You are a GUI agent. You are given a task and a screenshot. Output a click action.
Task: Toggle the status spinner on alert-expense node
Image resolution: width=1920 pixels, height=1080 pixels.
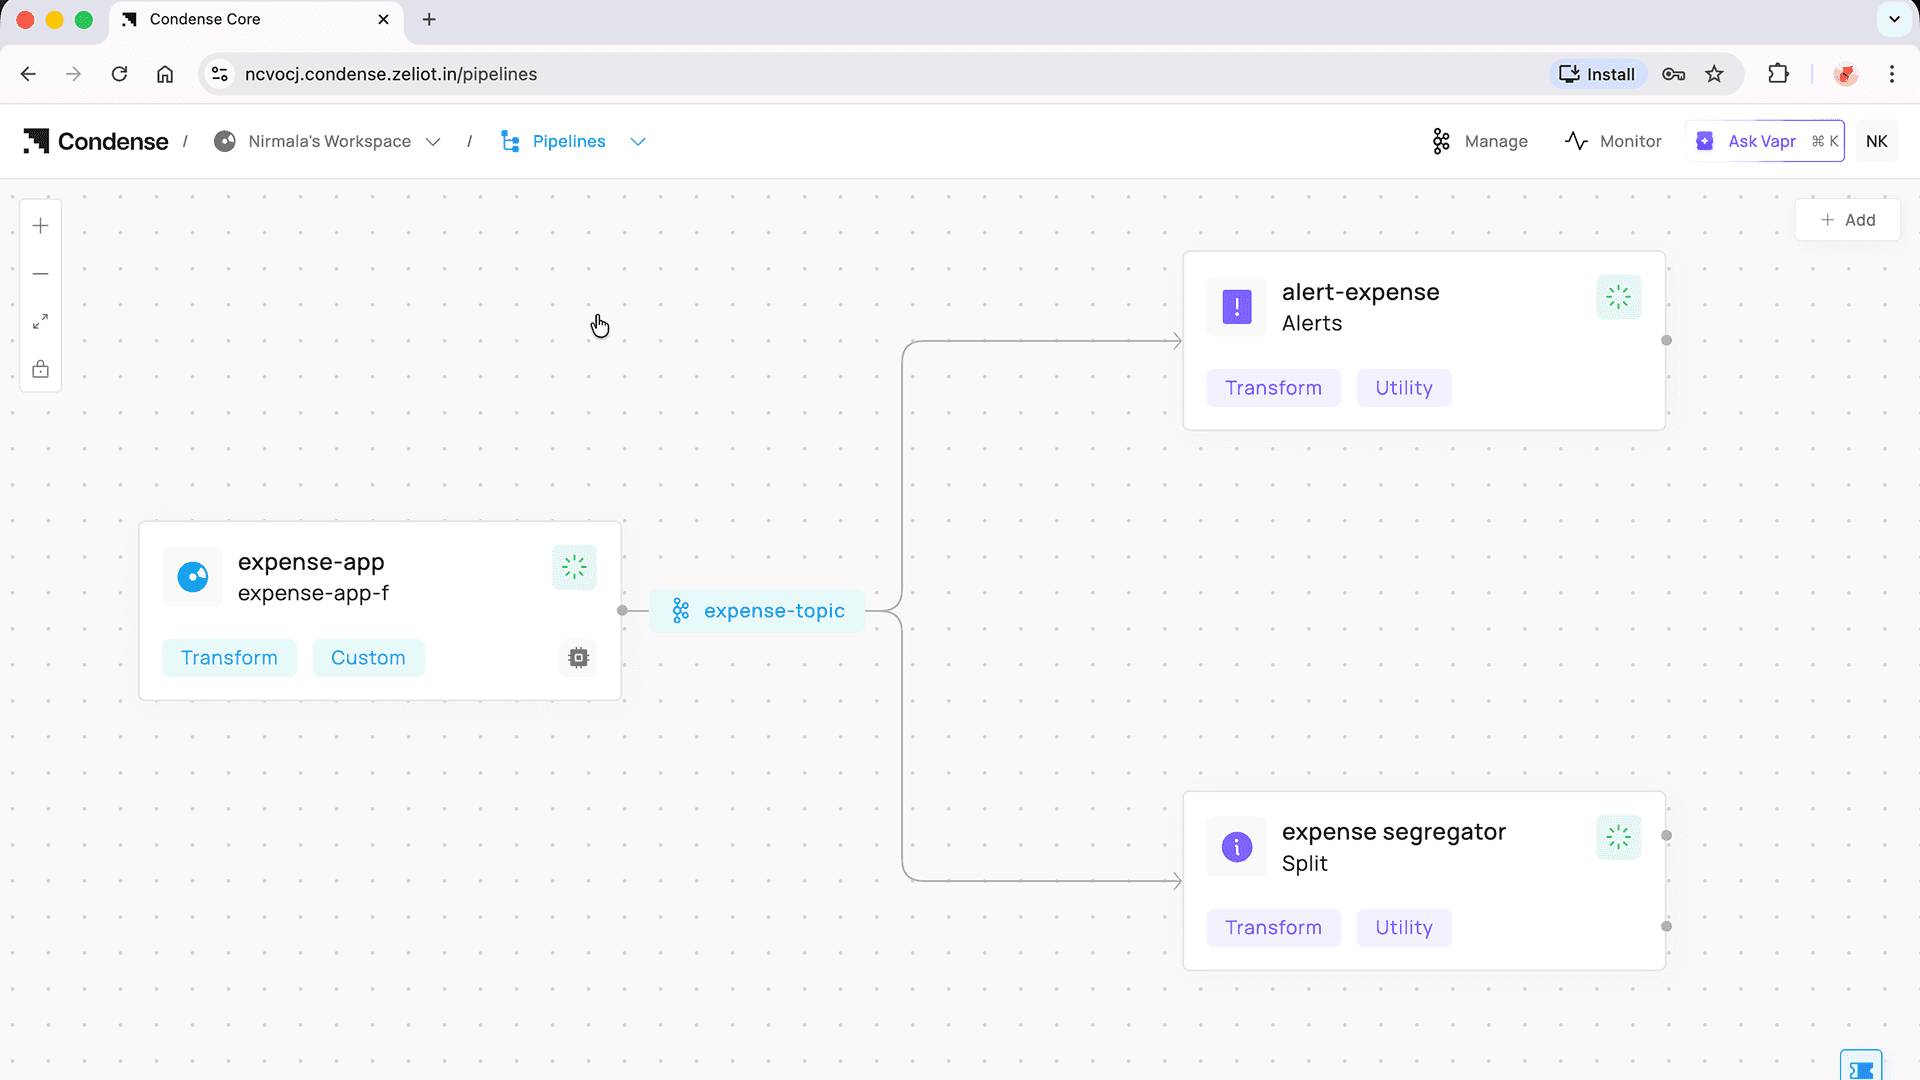tap(1618, 297)
